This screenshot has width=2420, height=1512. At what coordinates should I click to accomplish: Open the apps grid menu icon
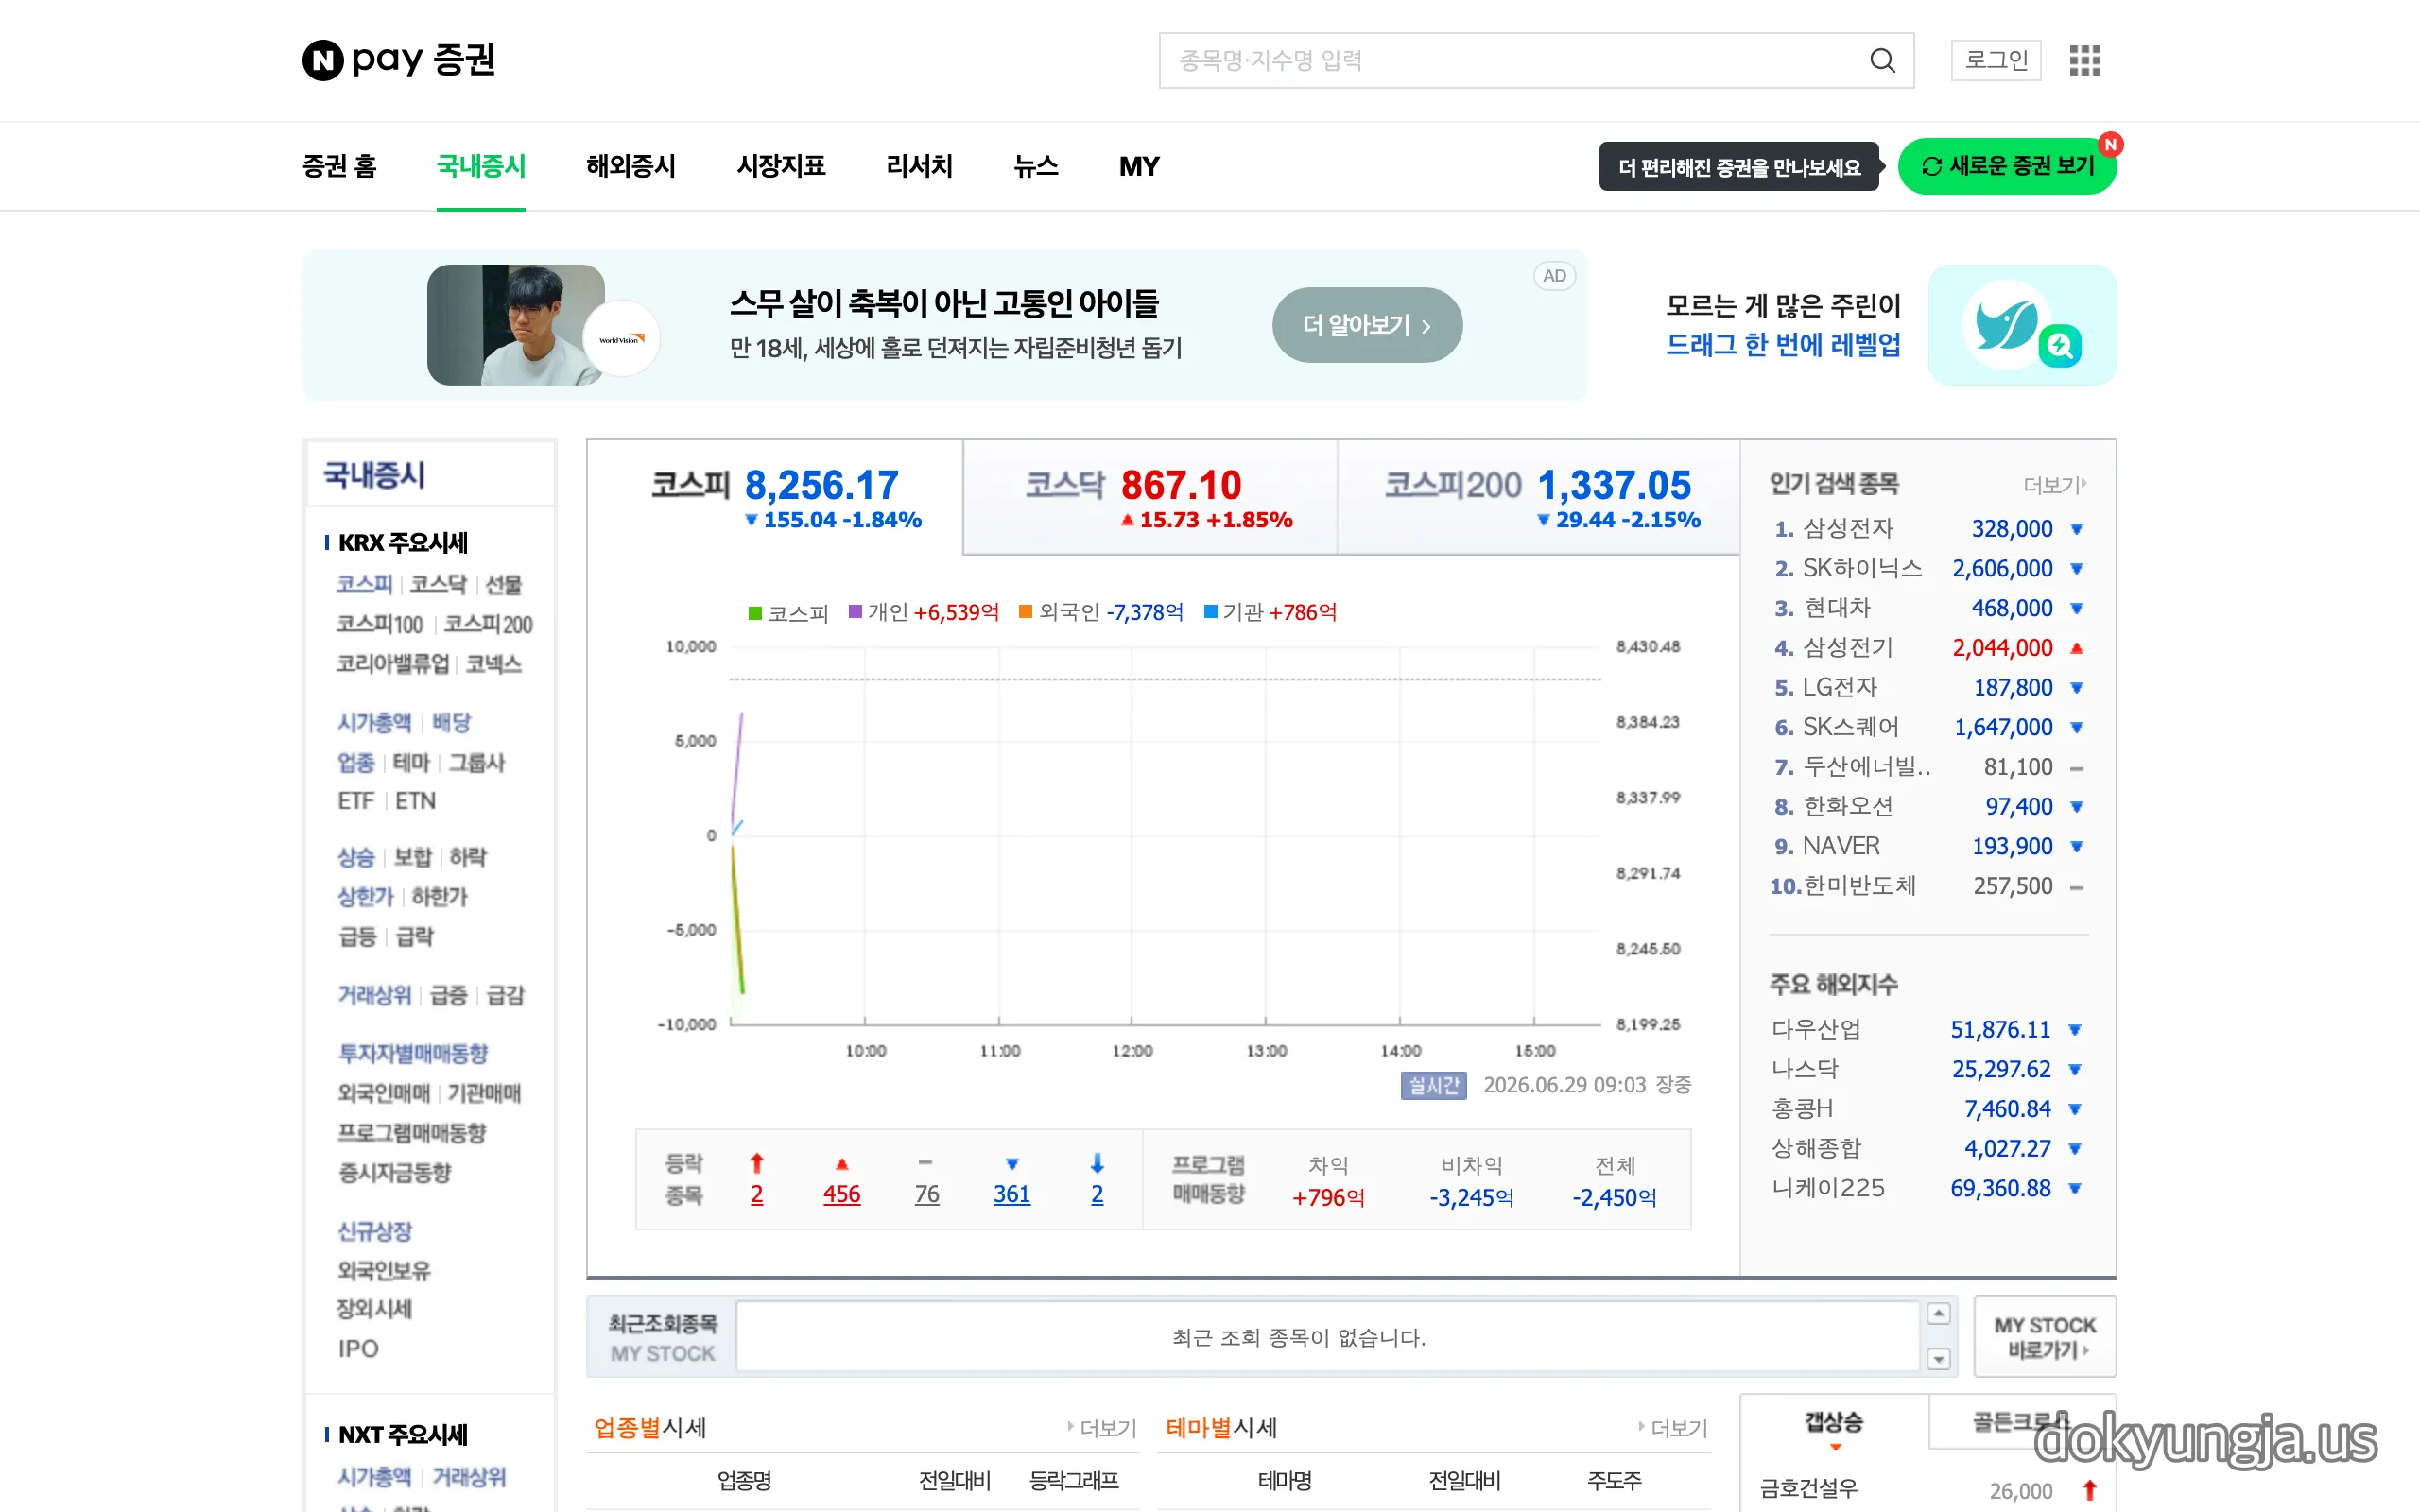point(2085,60)
